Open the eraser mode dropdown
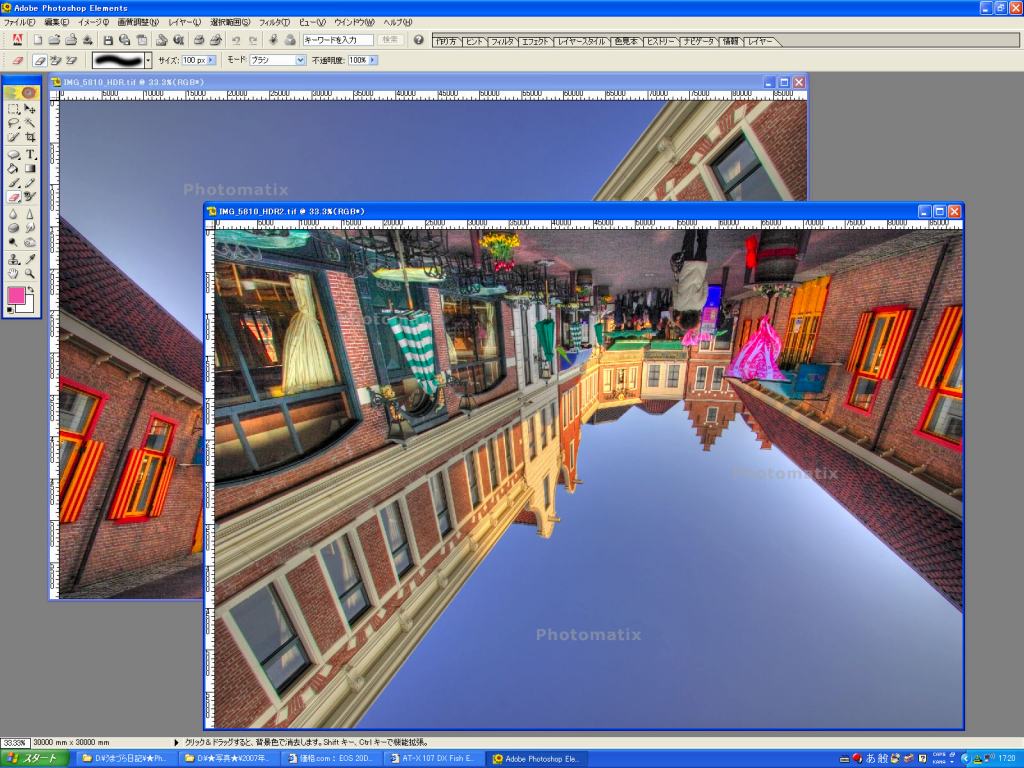The image size is (1024, 768). pyautogui.click(x=300, y=60)
